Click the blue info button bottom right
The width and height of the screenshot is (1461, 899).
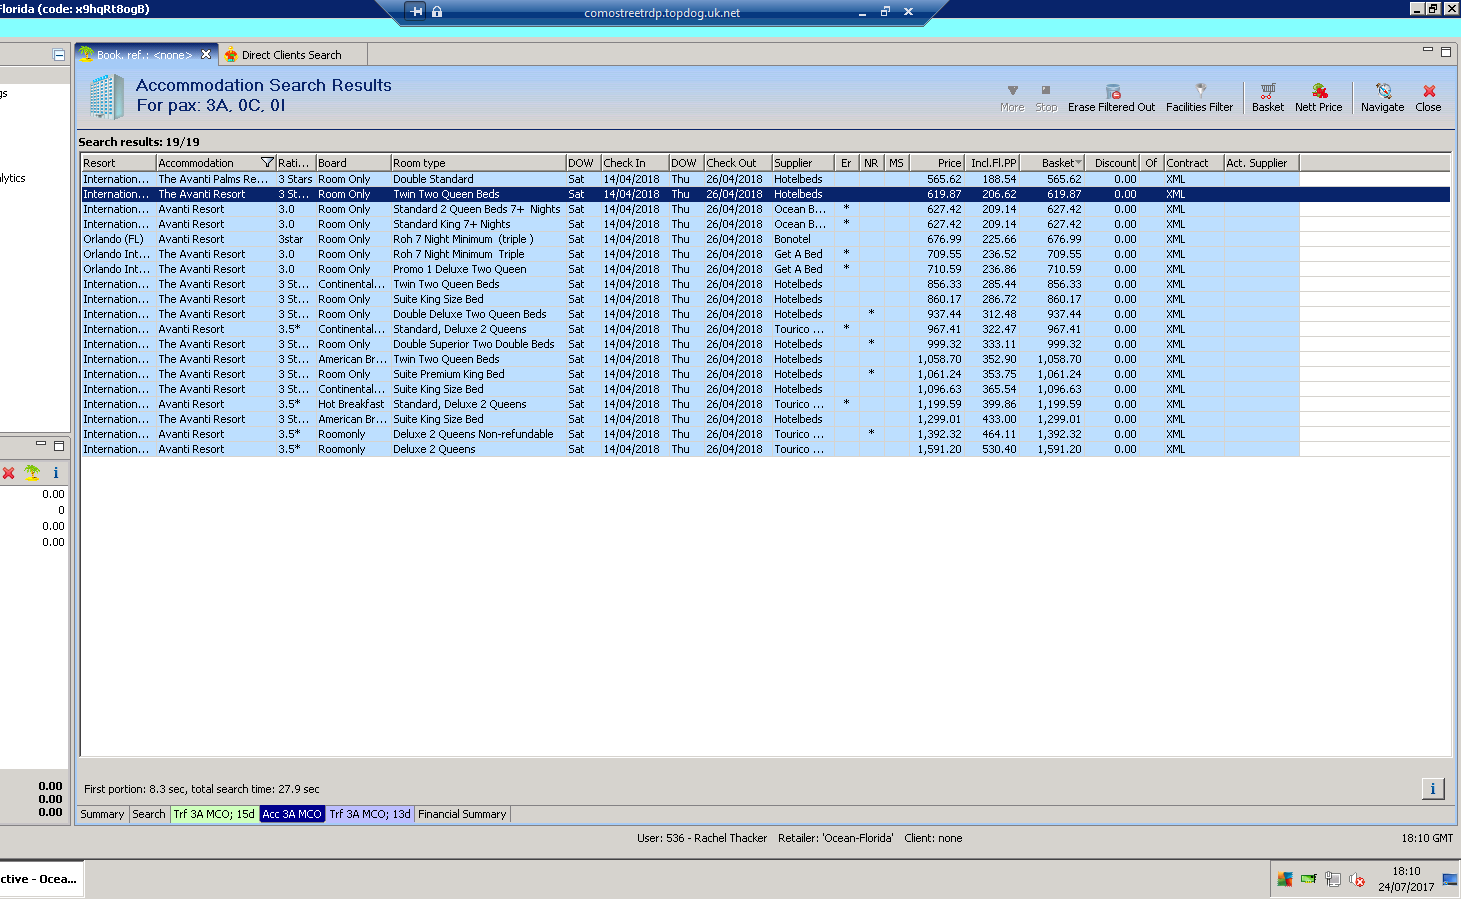point(1433,789)
